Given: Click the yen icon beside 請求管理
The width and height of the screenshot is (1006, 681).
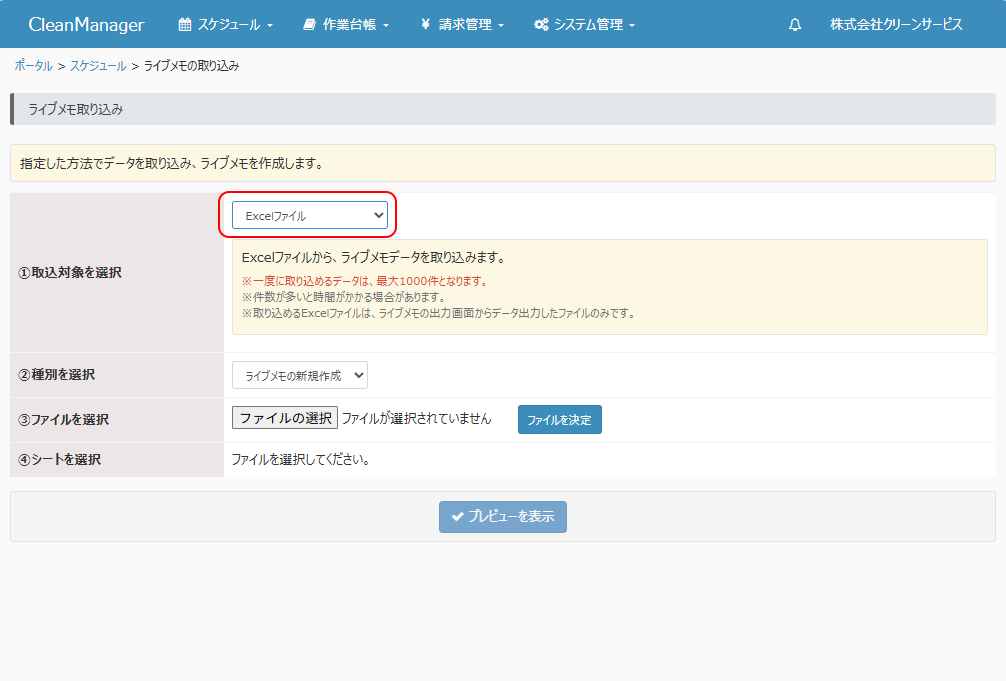Looking at the screenshot, I should point(426,24).
